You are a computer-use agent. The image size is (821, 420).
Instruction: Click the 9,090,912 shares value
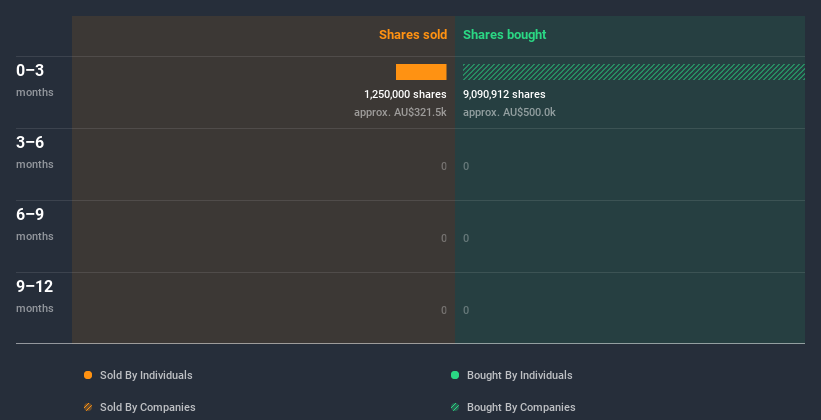(504, 94)
